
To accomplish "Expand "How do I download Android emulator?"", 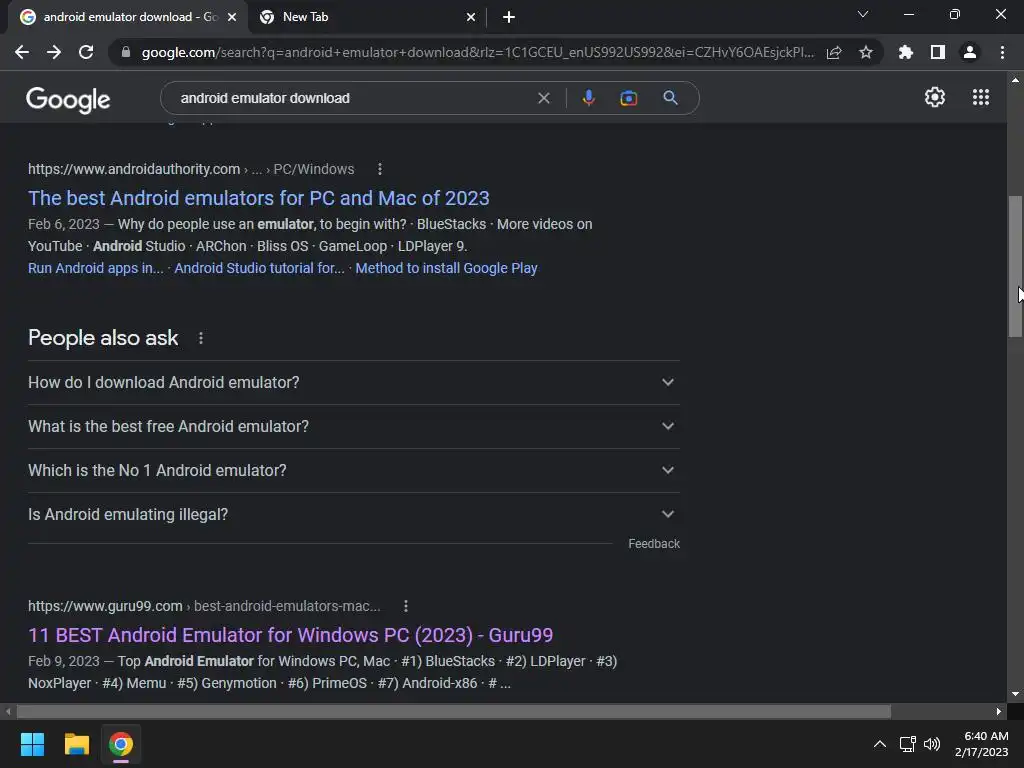I will [353, 383].
